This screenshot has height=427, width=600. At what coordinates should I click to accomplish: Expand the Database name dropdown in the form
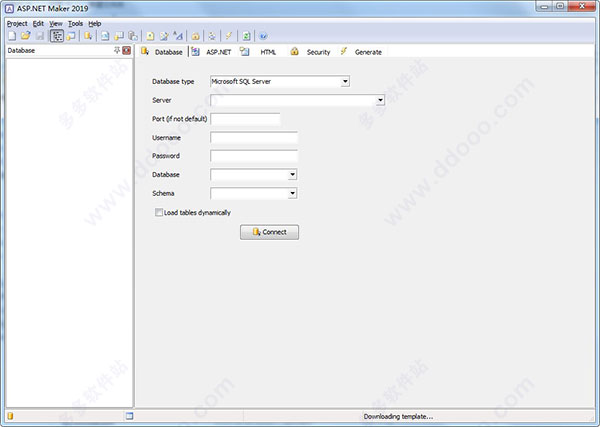point(292,174)
